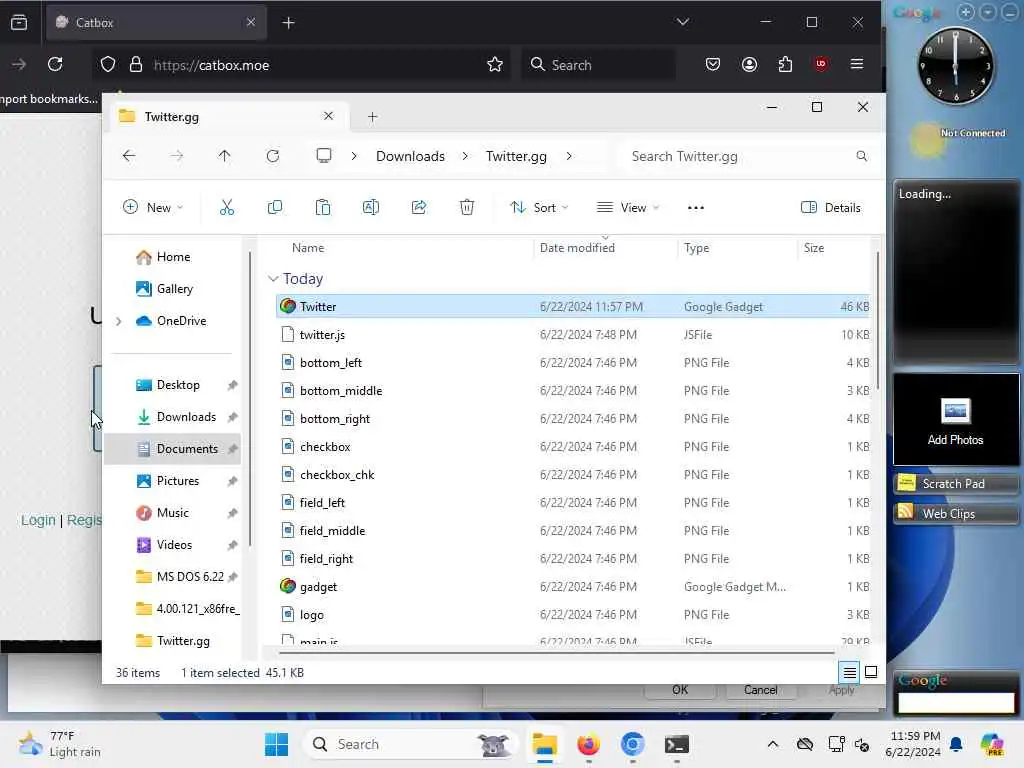Open File Explorer from the taskbar
Viewport: 1024px width, 768px height.
click(544, 744)
